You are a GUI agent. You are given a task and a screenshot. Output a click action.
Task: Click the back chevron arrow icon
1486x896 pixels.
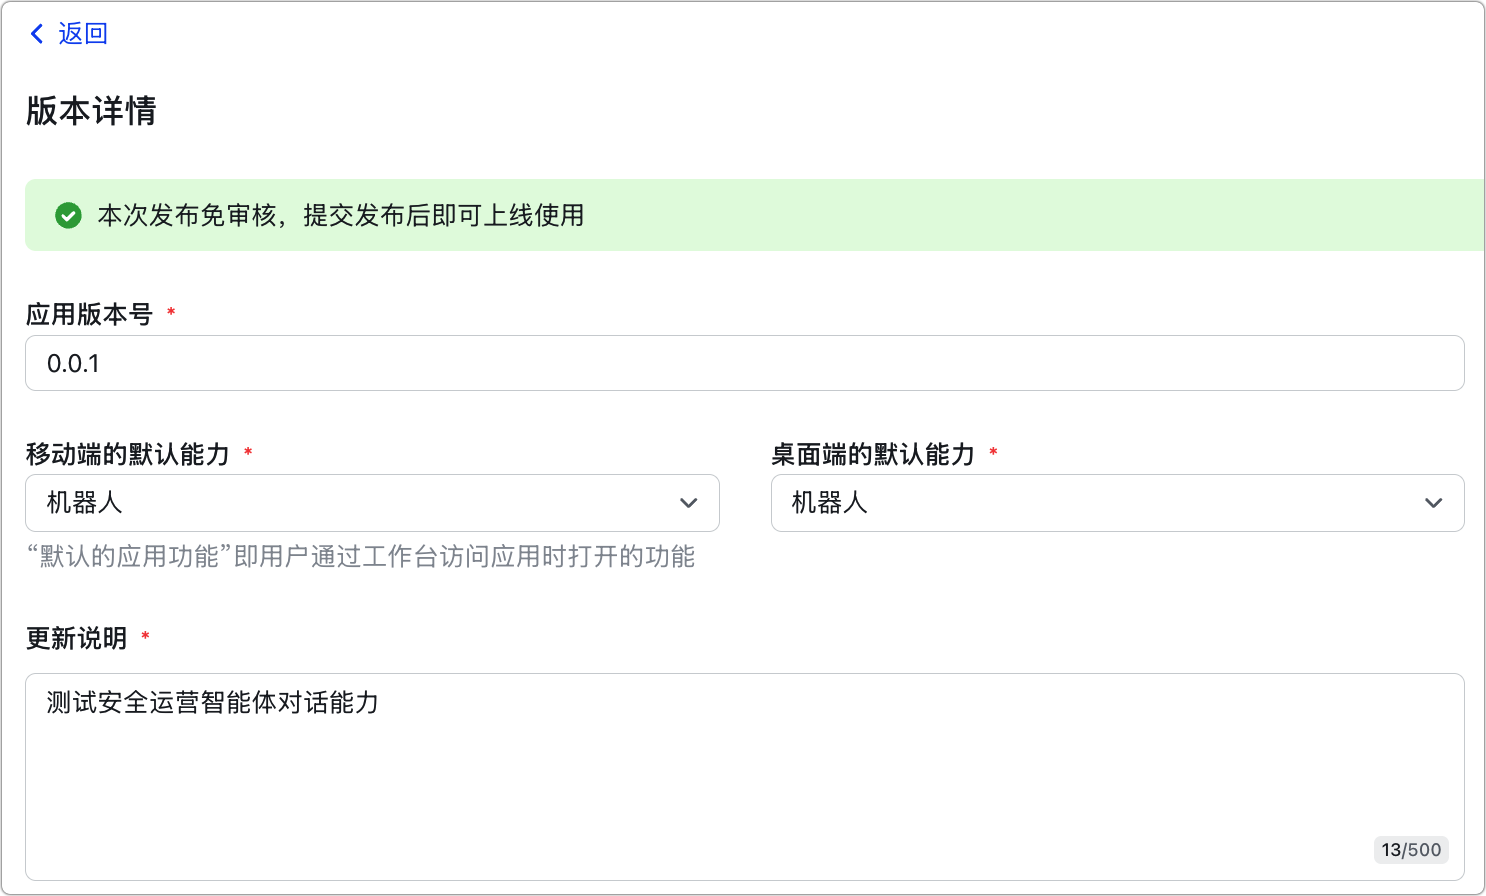pyautogui.click(x=37, y=34)
